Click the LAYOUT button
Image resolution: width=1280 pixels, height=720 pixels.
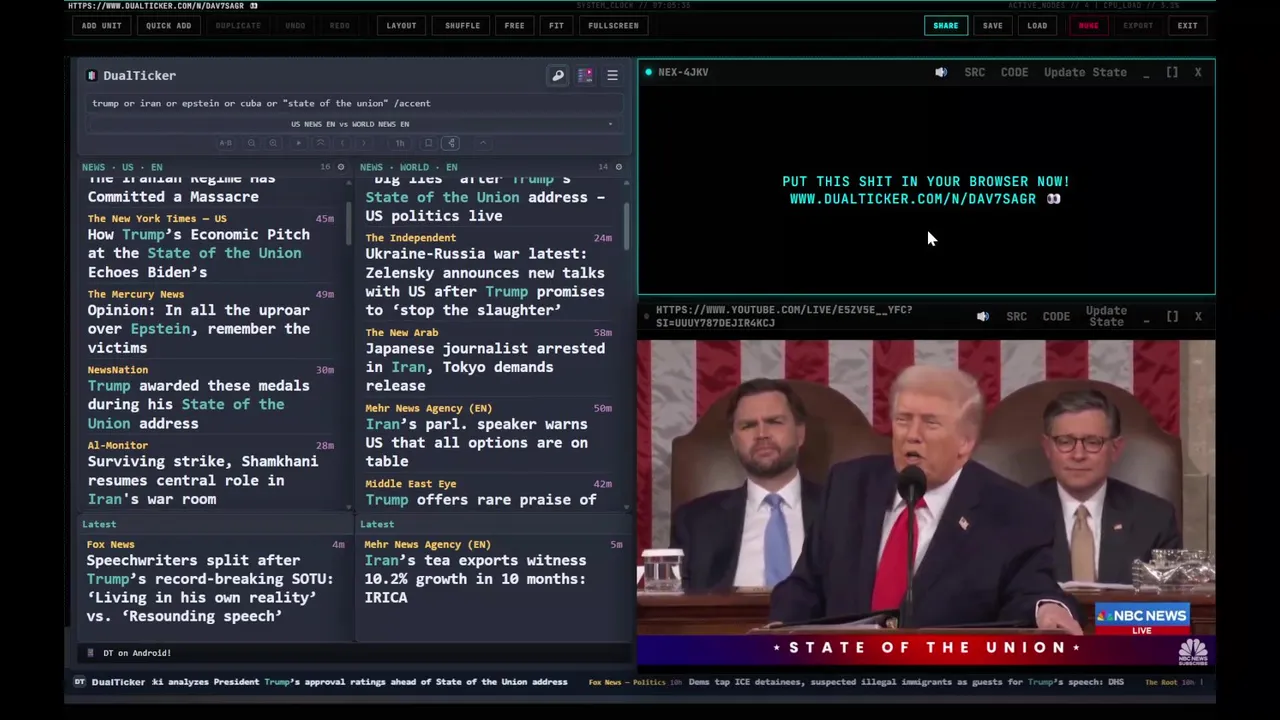401,26
